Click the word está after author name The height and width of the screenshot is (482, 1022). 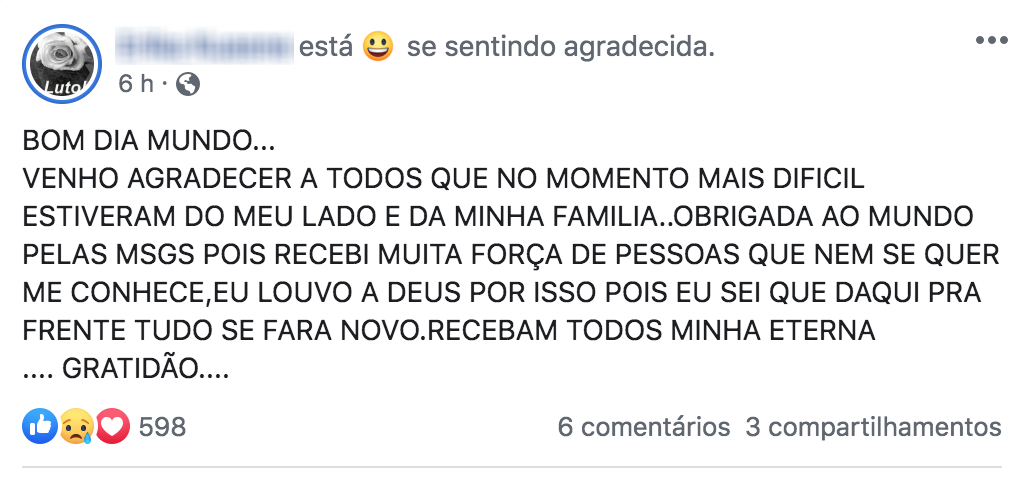326,48
